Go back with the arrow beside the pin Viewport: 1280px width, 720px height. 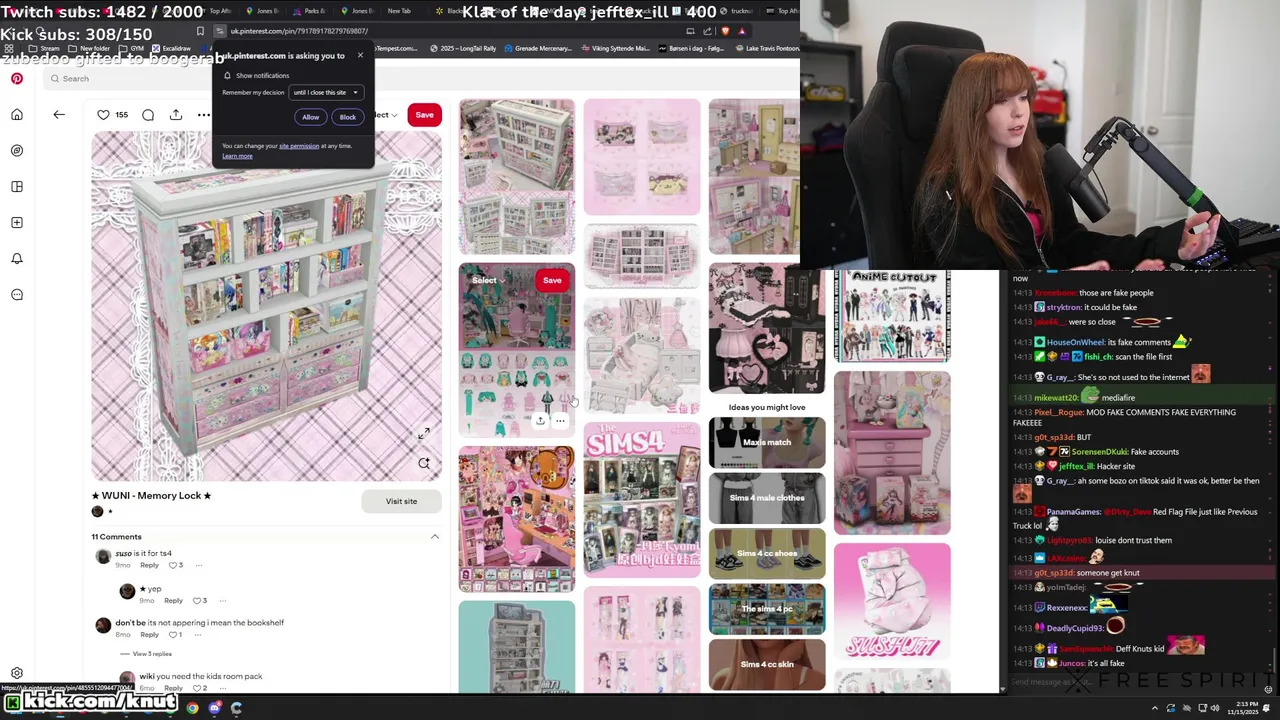pos(59,115)
